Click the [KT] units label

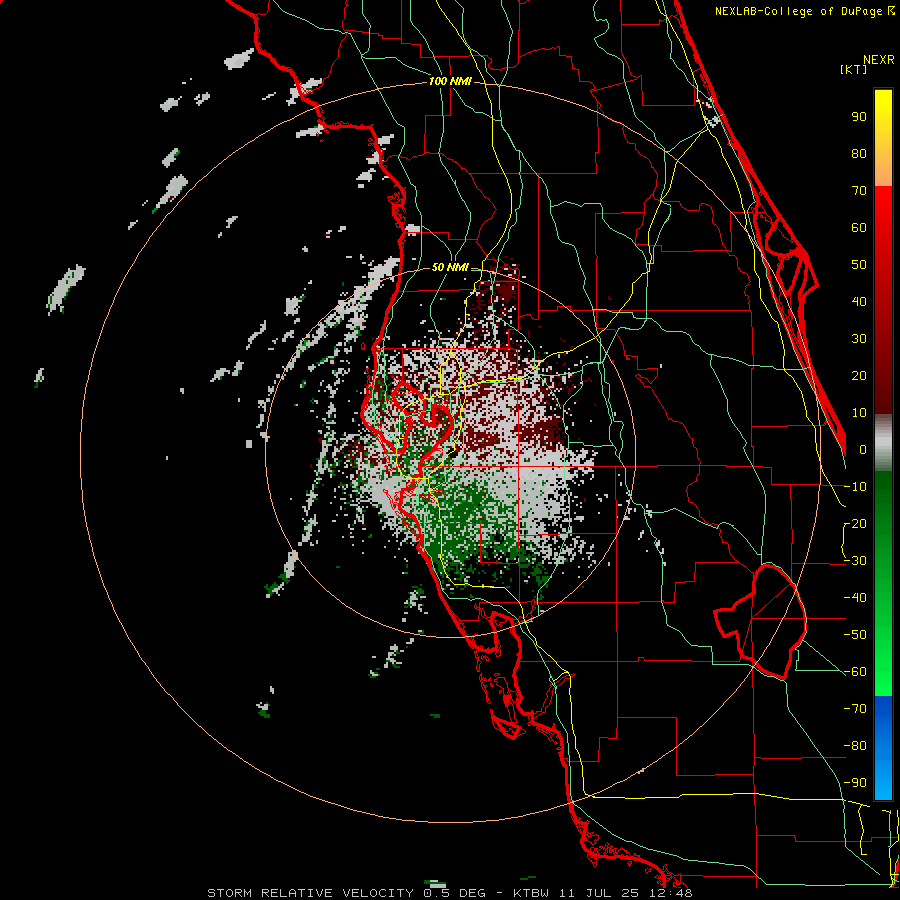click(x=854, y=69)
